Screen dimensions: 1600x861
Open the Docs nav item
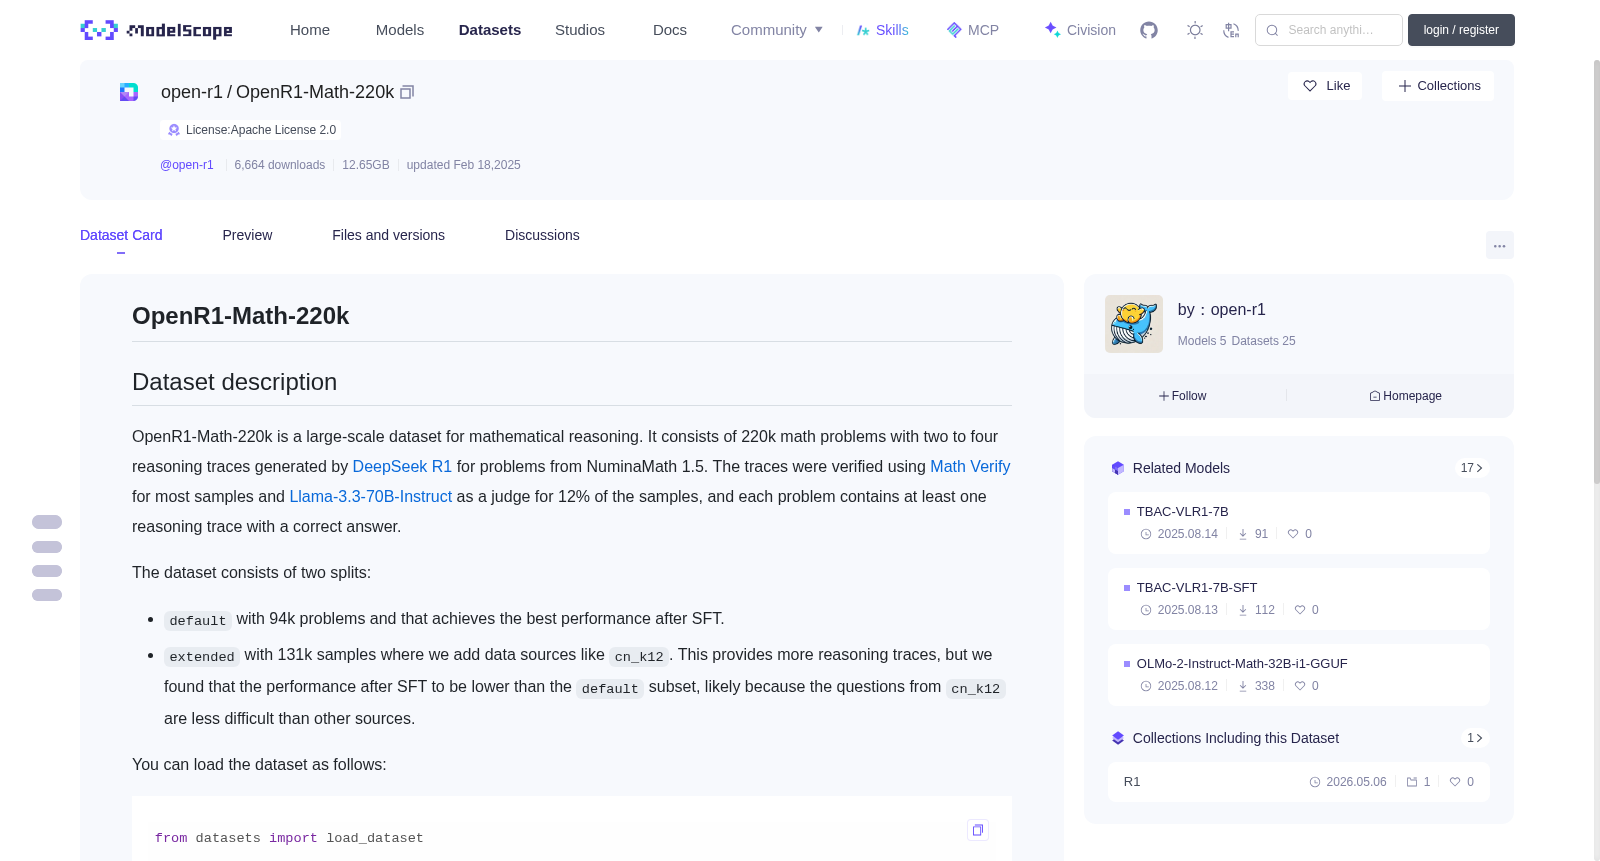[x=670, y=30]
